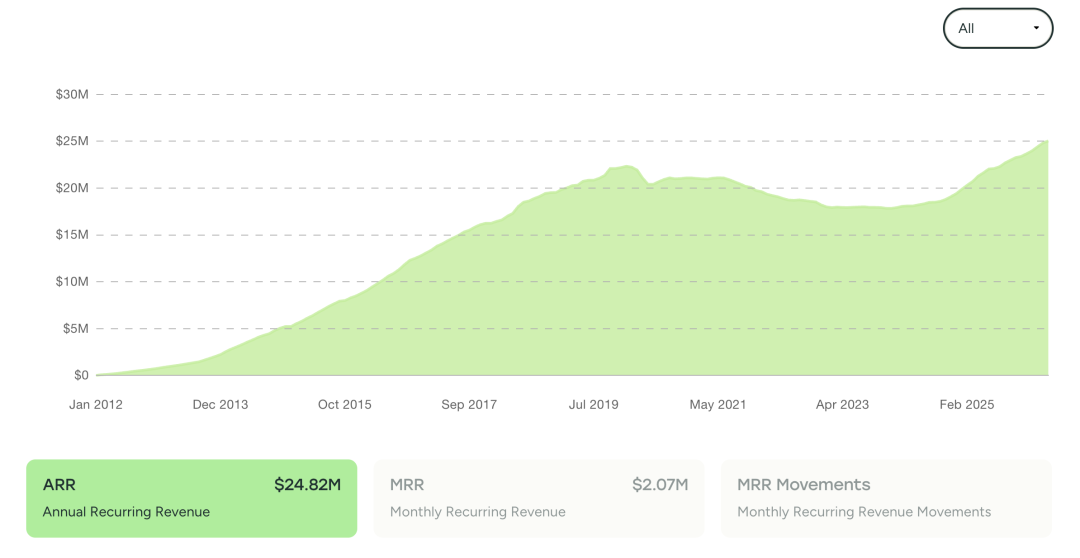This screenshot has height=558, width=1080.
Task: Click the $25M y-axis label
Action: point(72,141)
